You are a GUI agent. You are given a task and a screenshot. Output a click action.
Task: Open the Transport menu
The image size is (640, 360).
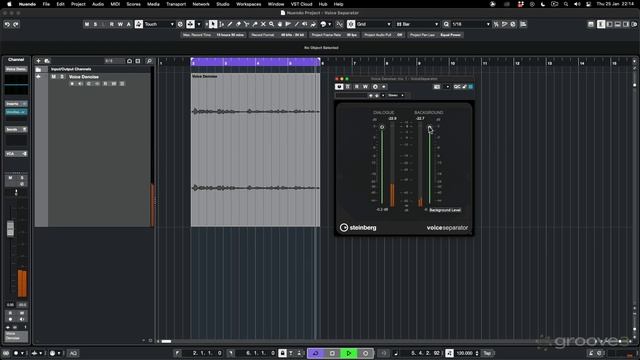(176, 4)
